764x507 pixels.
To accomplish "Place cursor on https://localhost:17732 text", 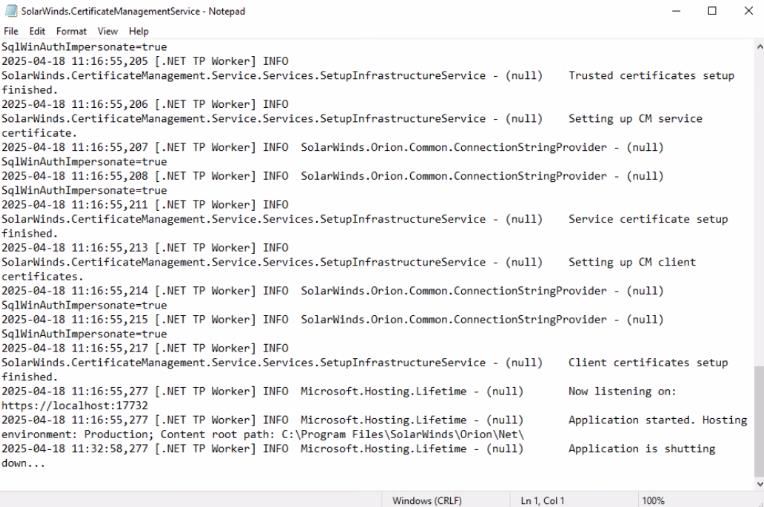I will click(75, 406).
